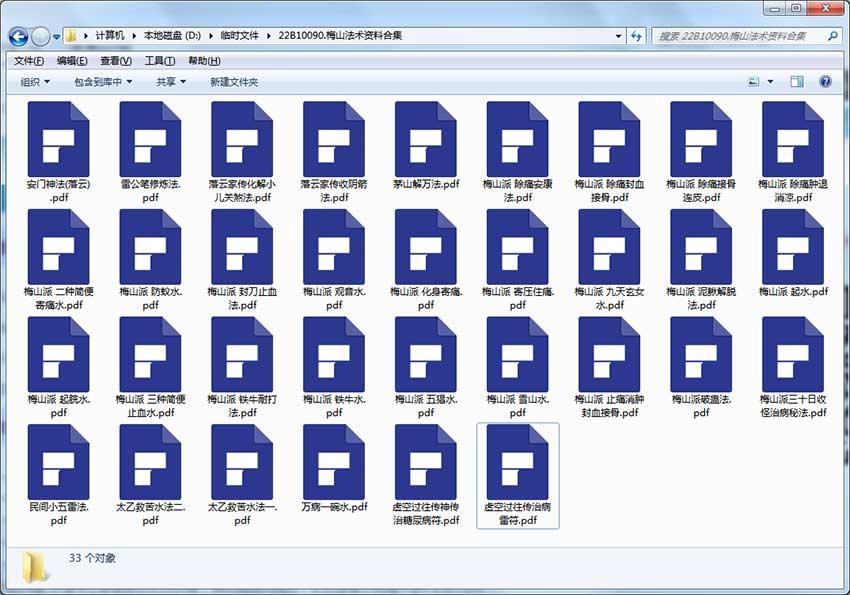Open recent pages dropdown arrow
850x595 pixels.
pos(56,37)
